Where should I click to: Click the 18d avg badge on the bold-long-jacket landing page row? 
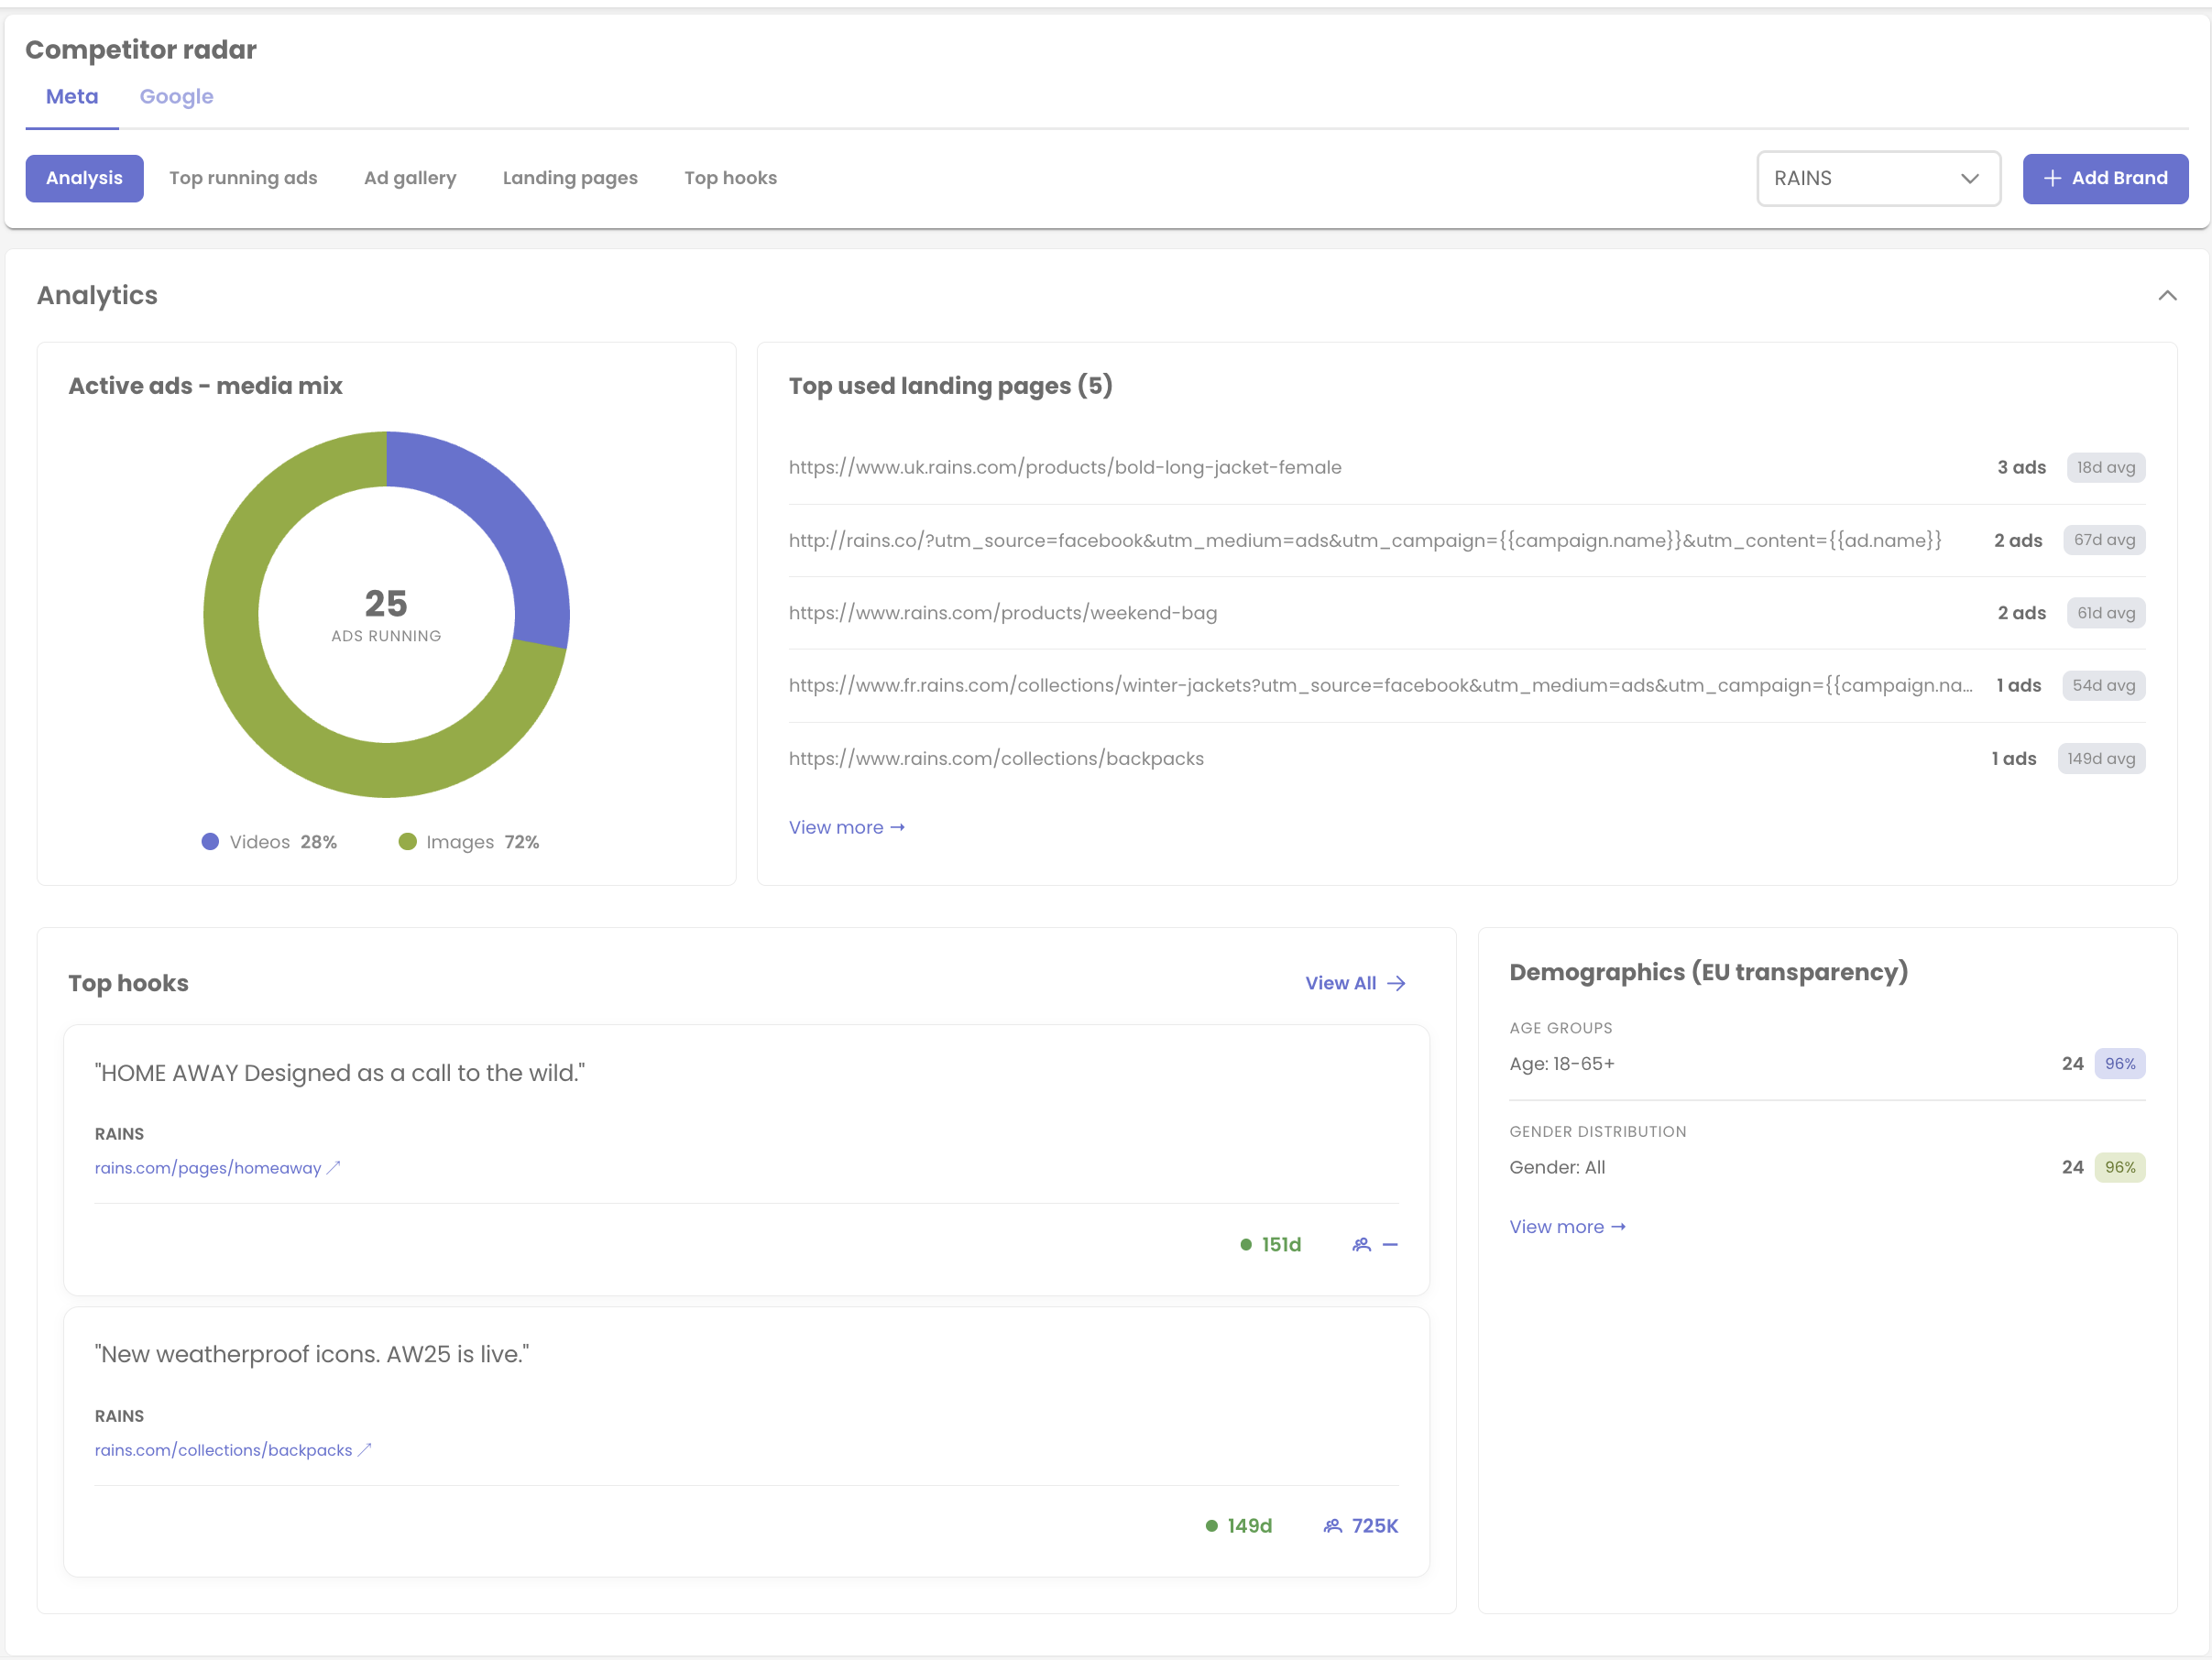click(2106, 467)
